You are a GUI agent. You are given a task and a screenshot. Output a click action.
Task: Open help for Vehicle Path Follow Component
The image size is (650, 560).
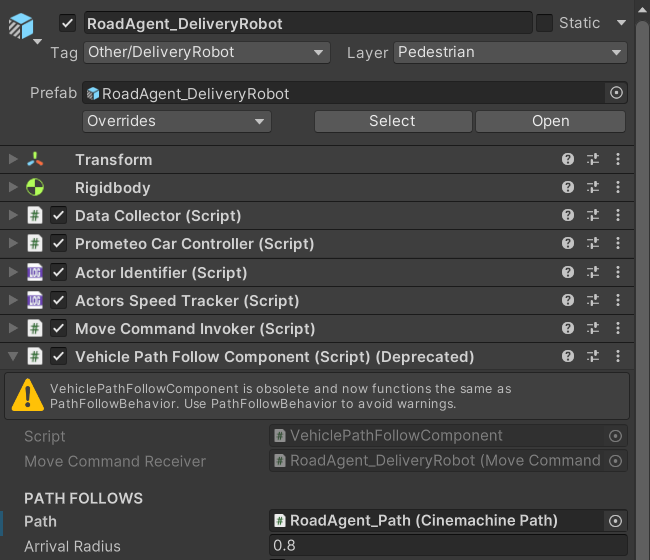[x=568, y=356]
